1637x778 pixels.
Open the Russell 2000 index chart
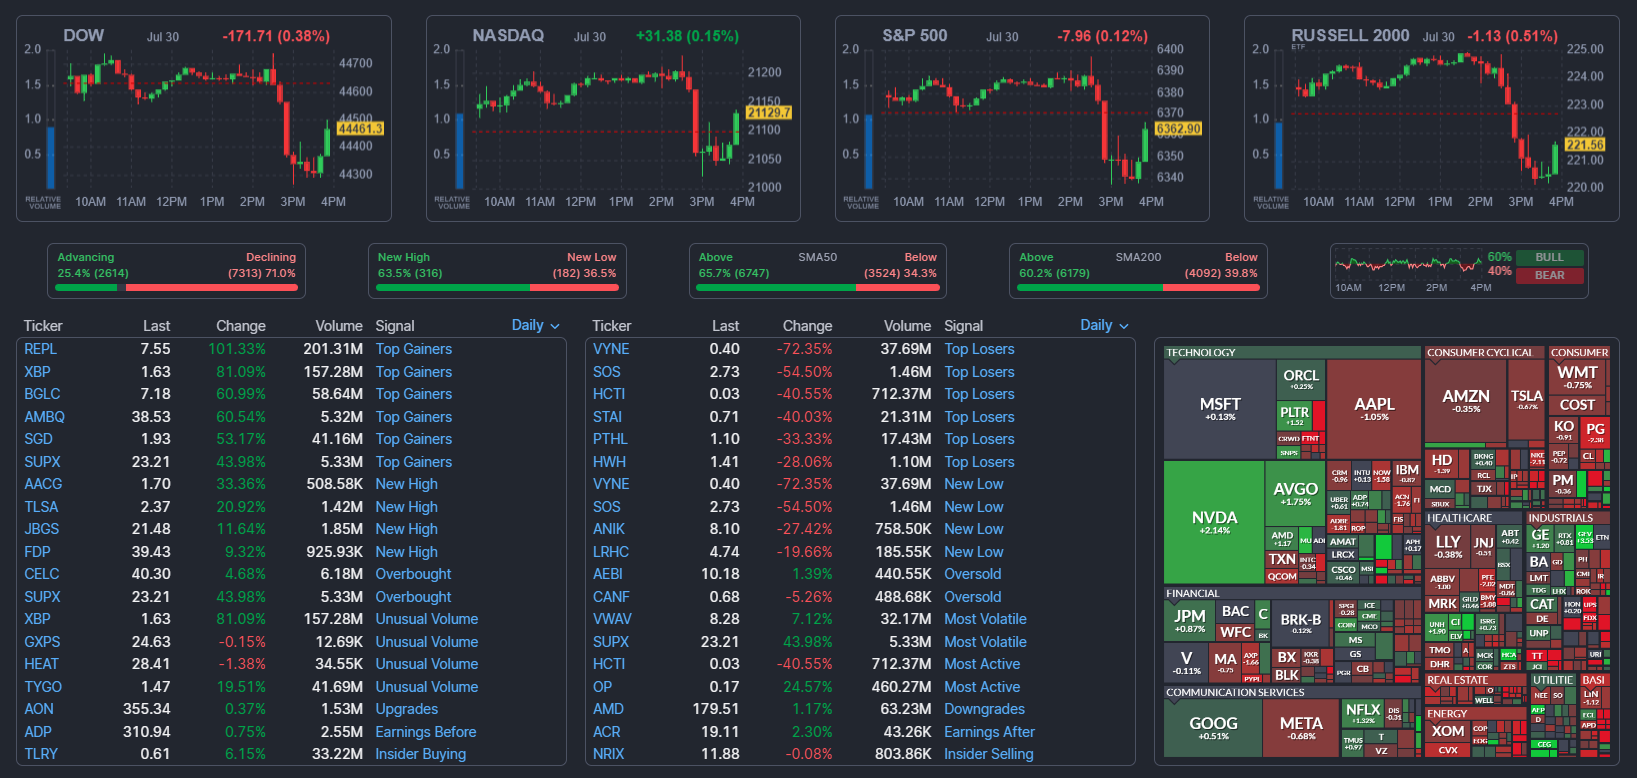1431,118
